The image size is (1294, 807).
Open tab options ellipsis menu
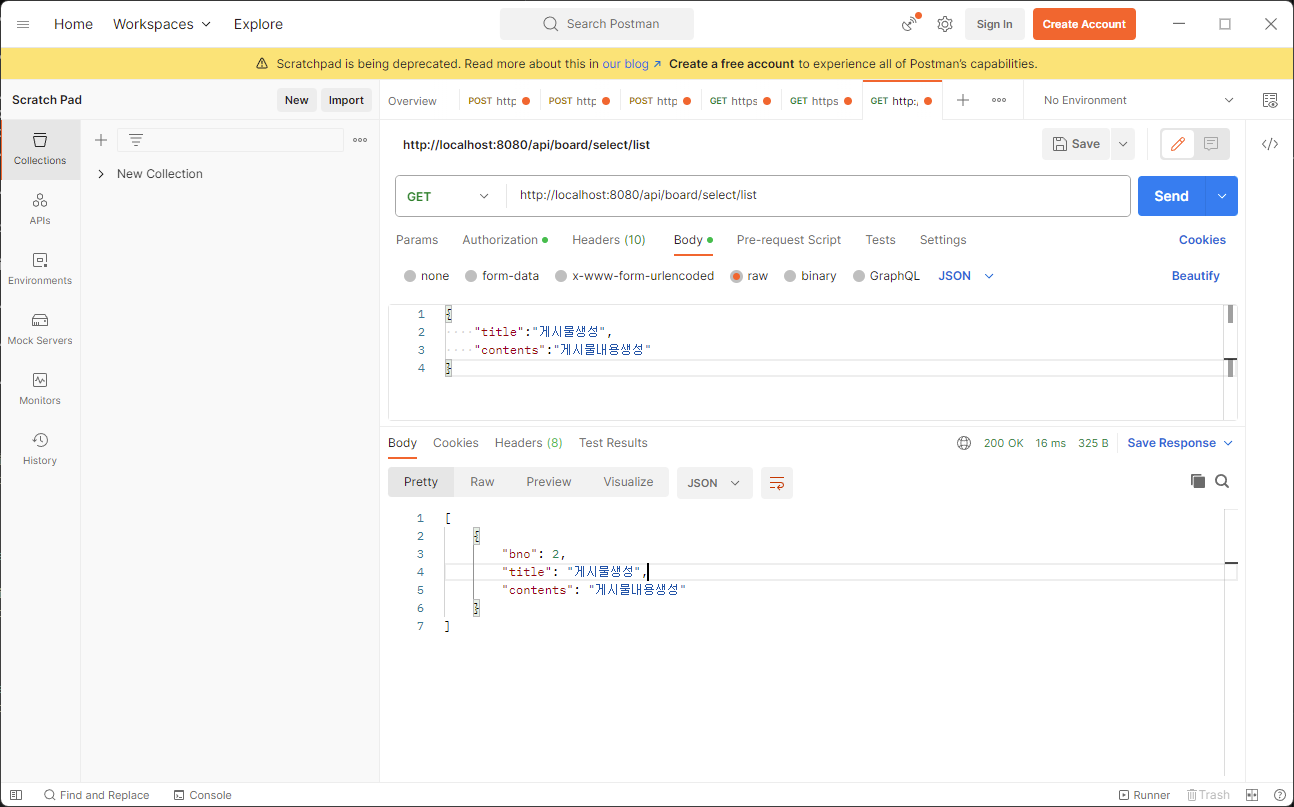click(x=999, y=100)
